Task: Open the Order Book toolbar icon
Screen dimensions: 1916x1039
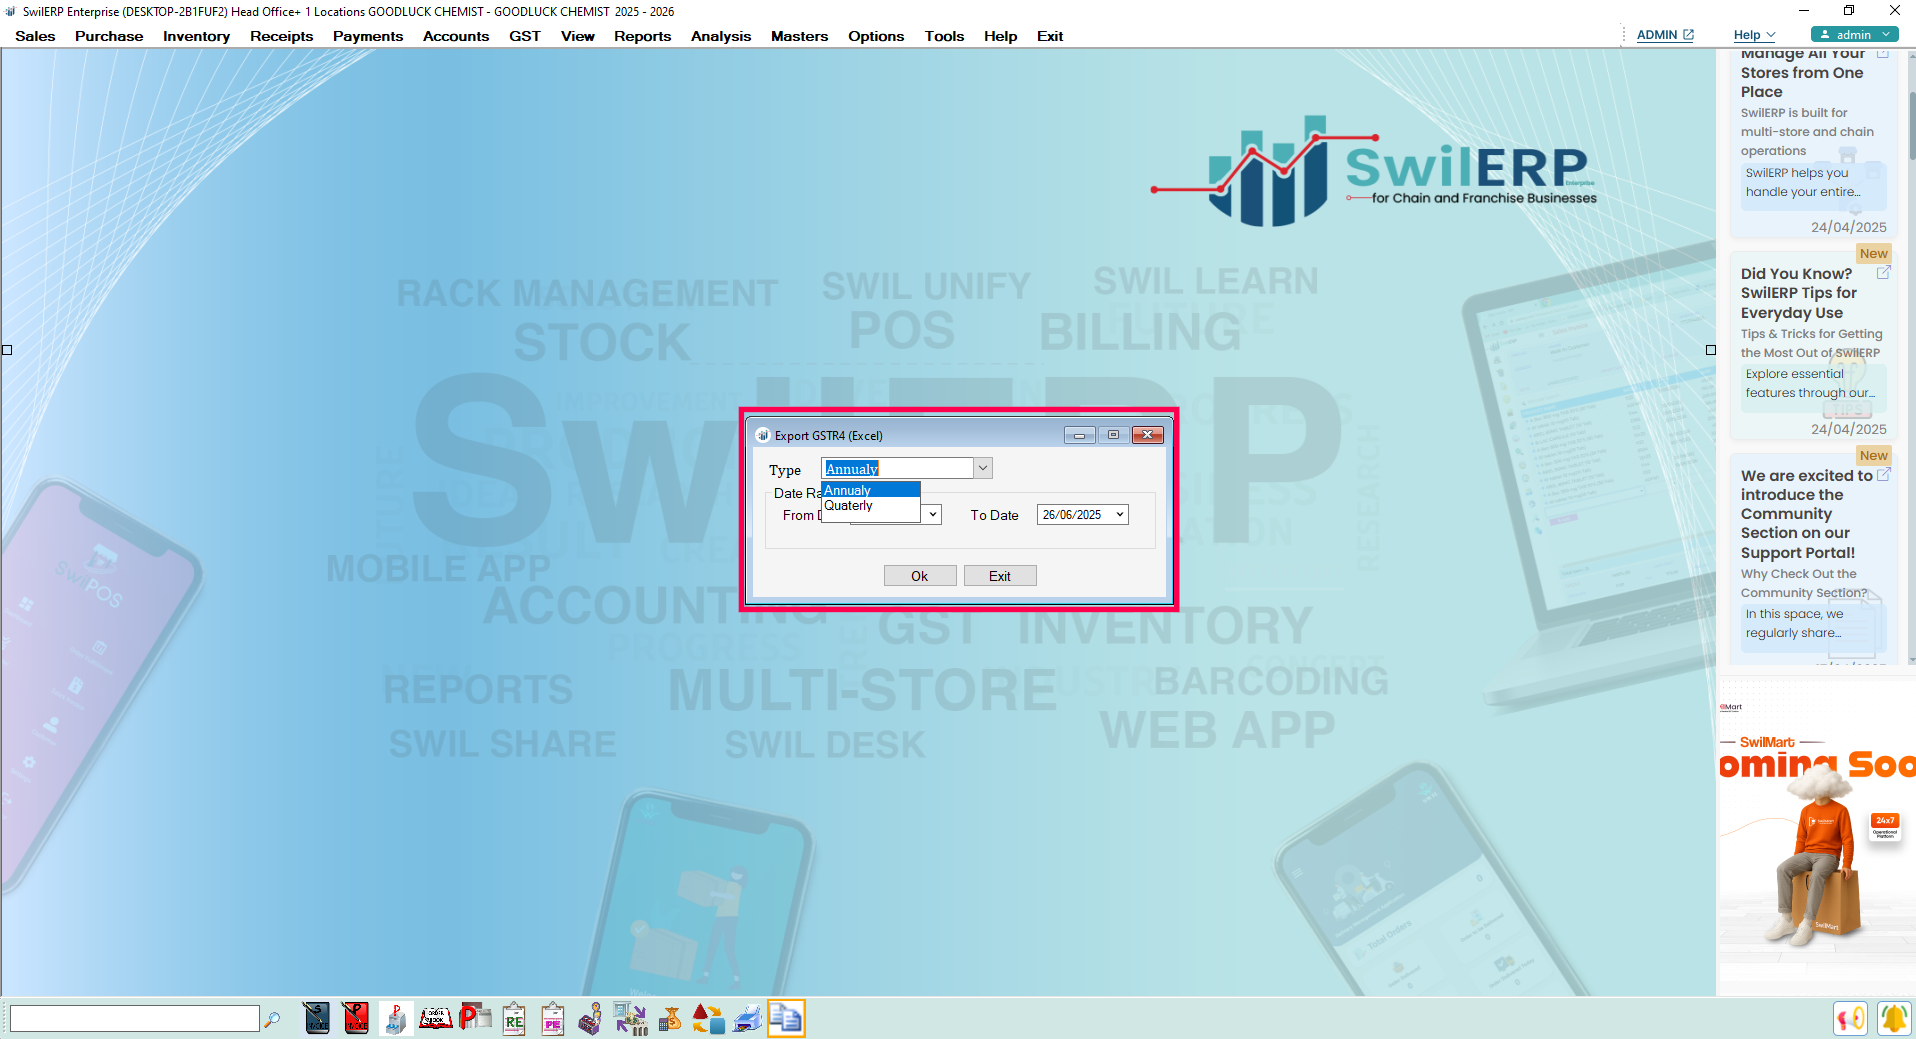Action: click(x=435, y=1018)
